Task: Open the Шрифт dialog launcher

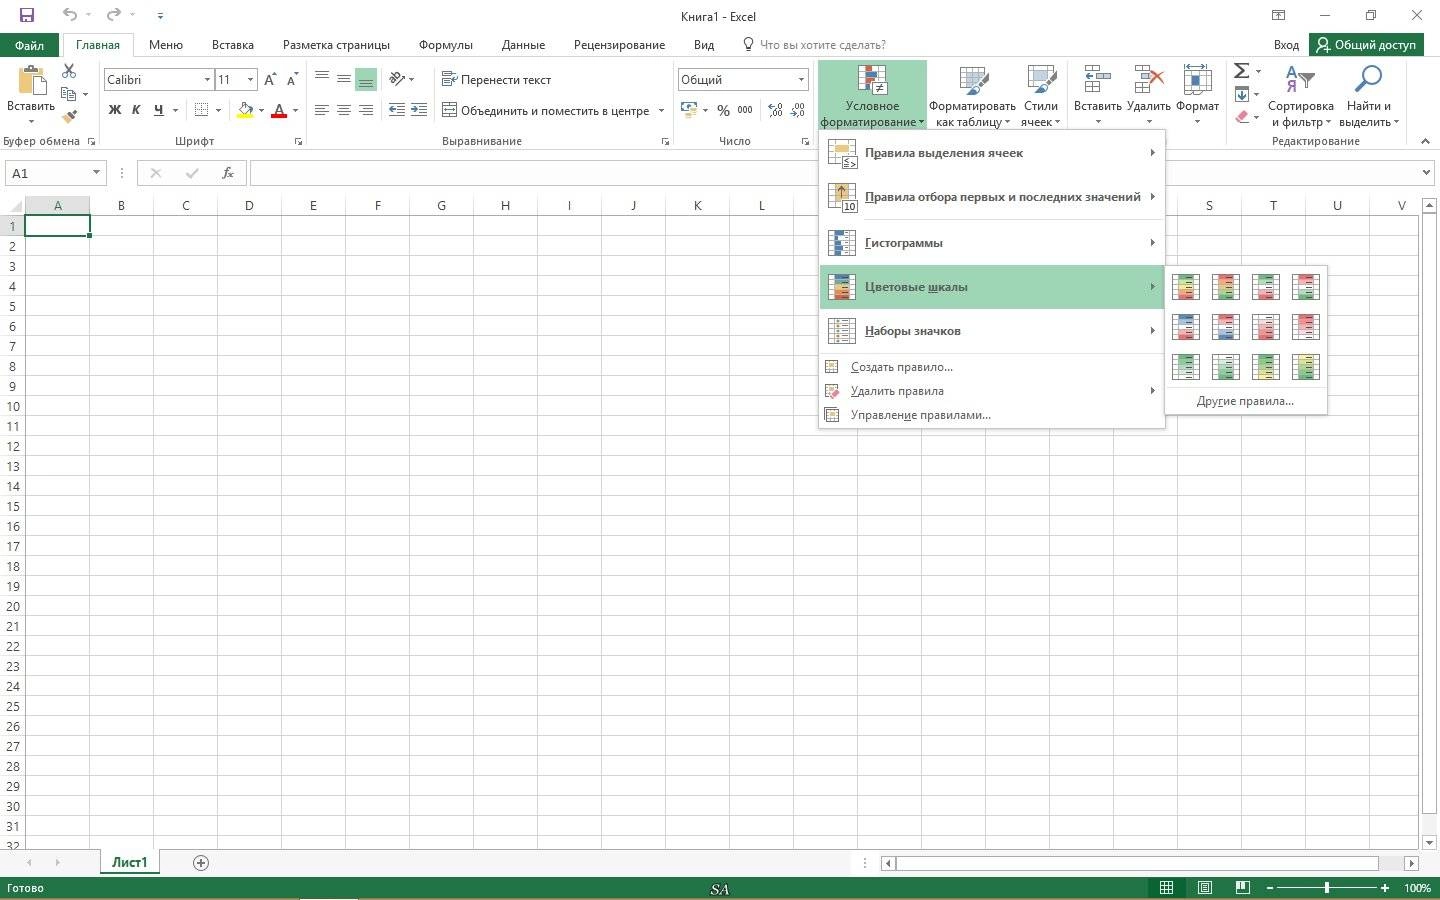Action: pos(298,142)
